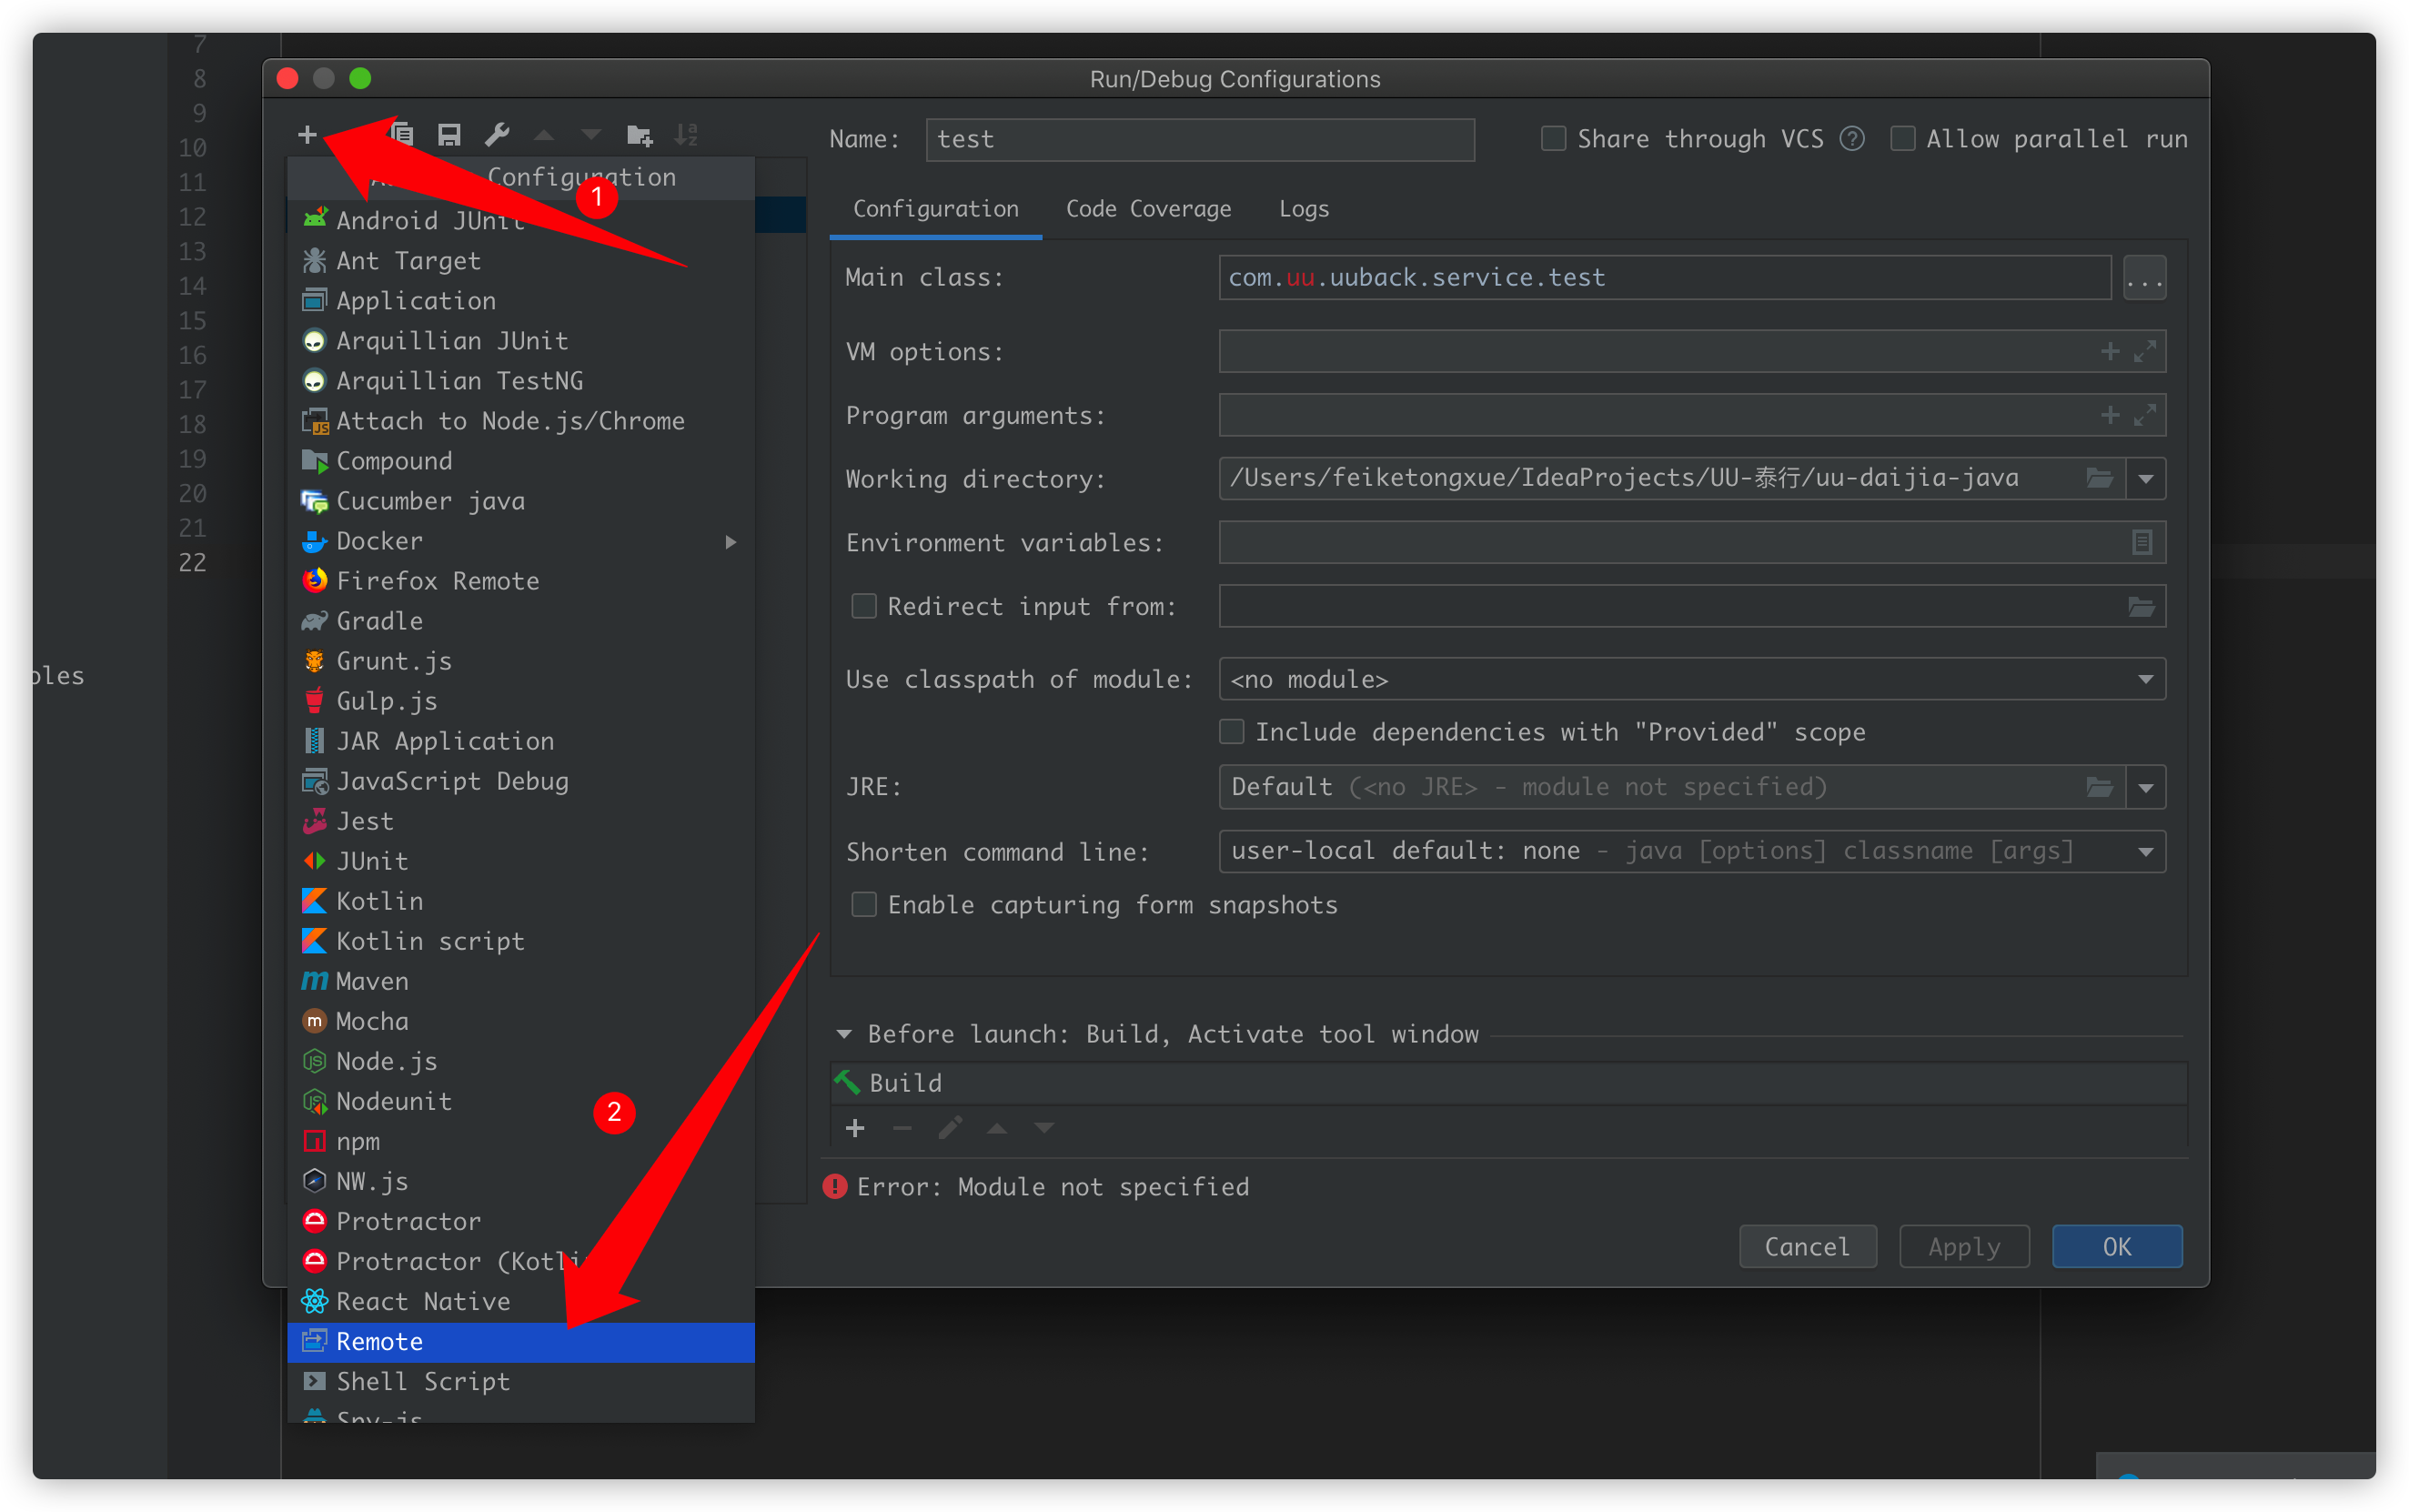Edit the Before launch task with the pencil icon
The image size is (2409, 1512).
point(950,1128)
